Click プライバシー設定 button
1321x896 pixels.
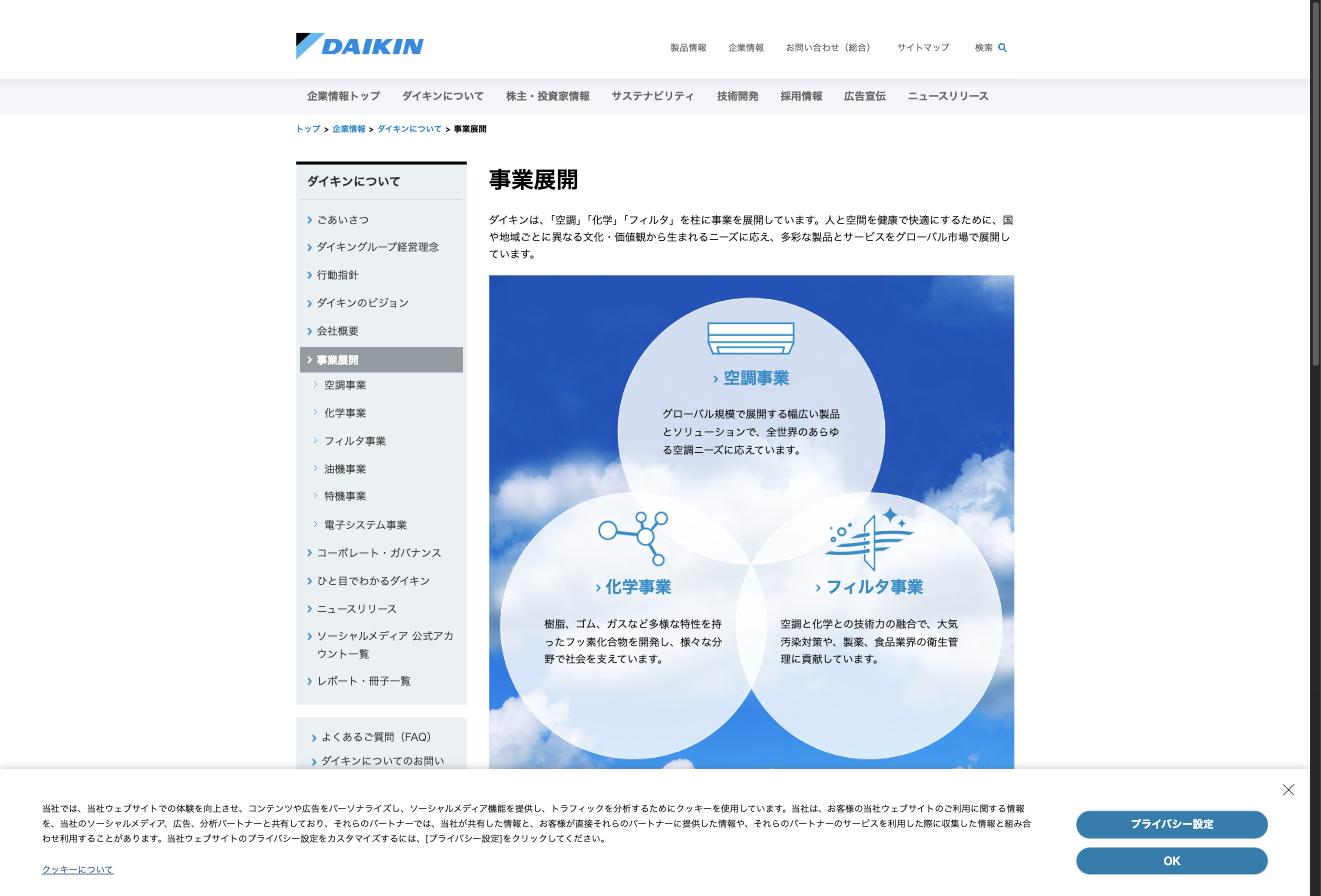click(1172, 824)
